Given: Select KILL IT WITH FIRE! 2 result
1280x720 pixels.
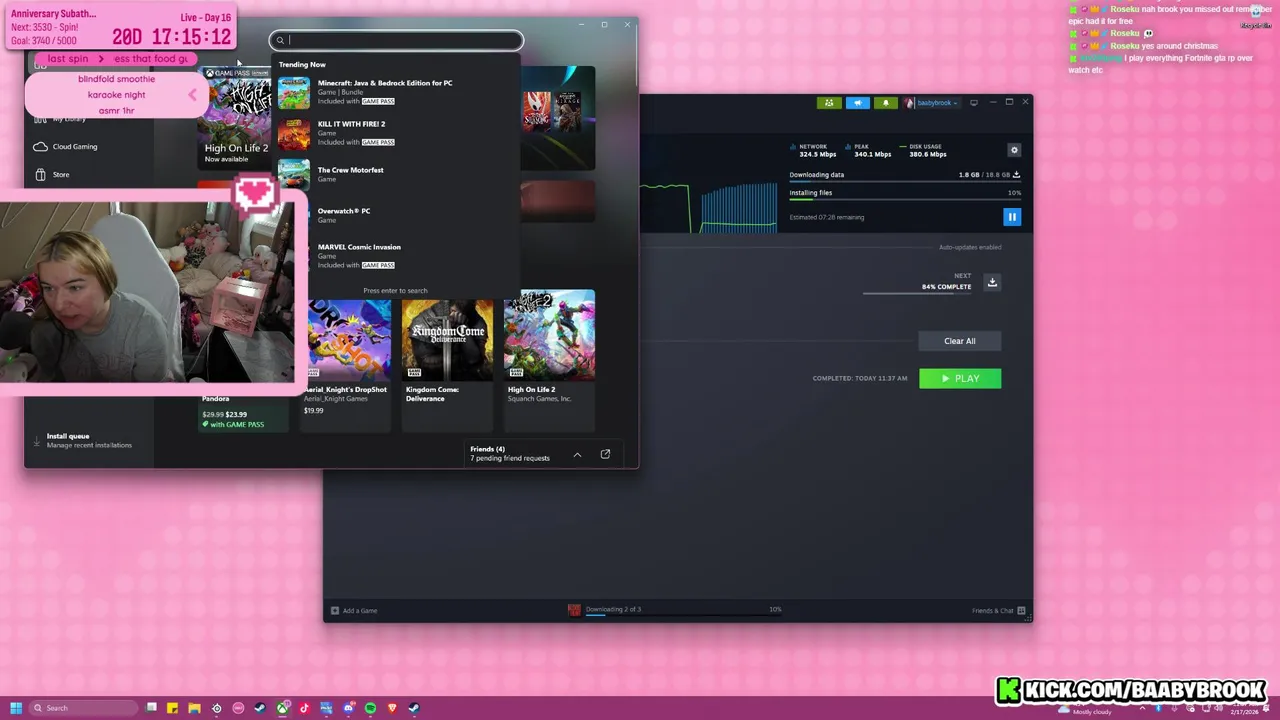Looking at the screenshot, I should (396, 133).
